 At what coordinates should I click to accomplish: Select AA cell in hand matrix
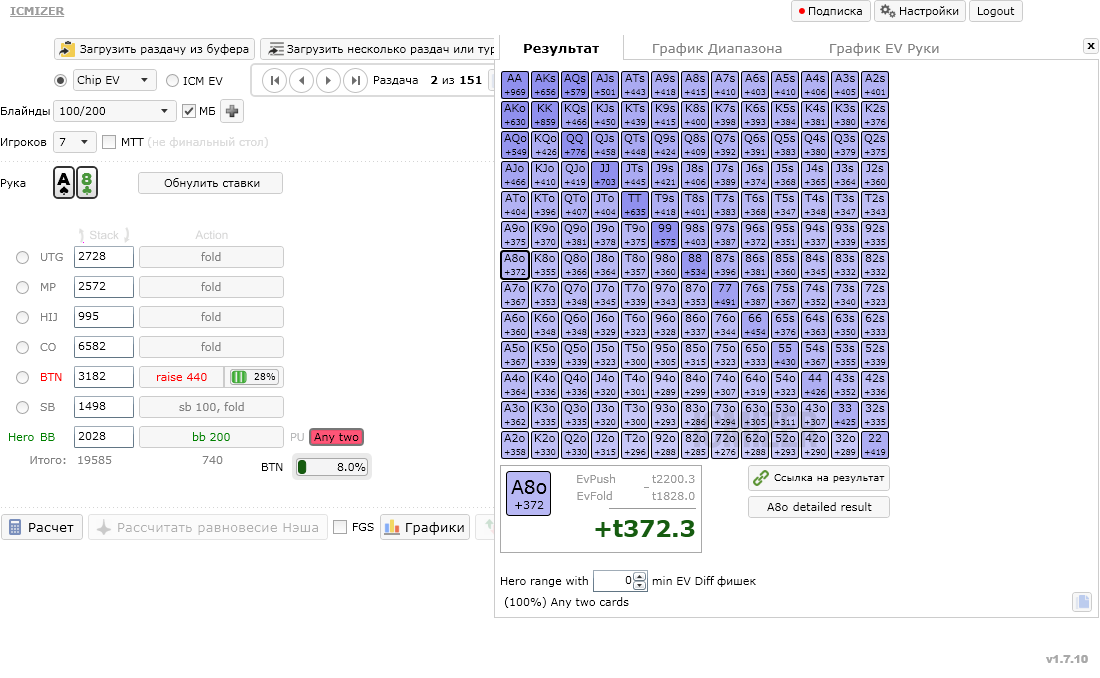[515, 84]
